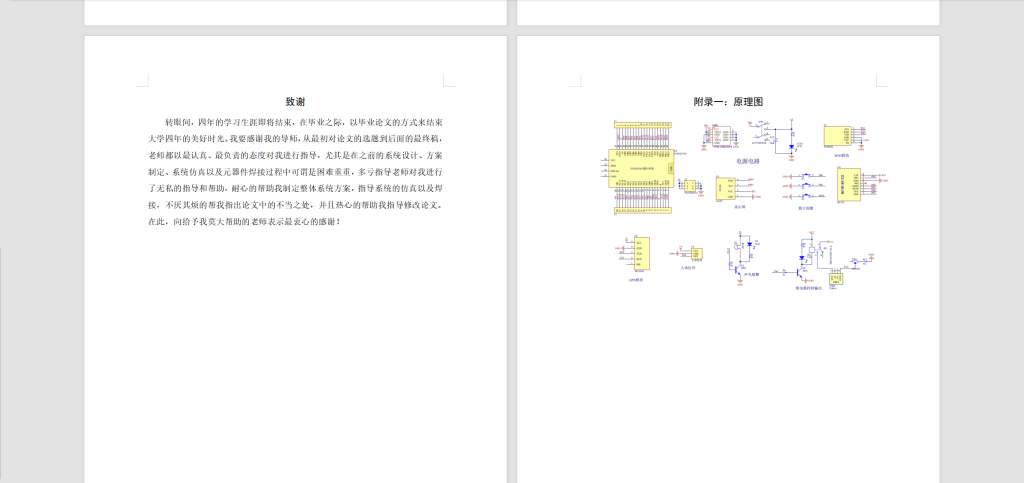Click the line starting 制定、系统仿真以及元器件焊接
1024x483 pixels.
pos(296,172)
